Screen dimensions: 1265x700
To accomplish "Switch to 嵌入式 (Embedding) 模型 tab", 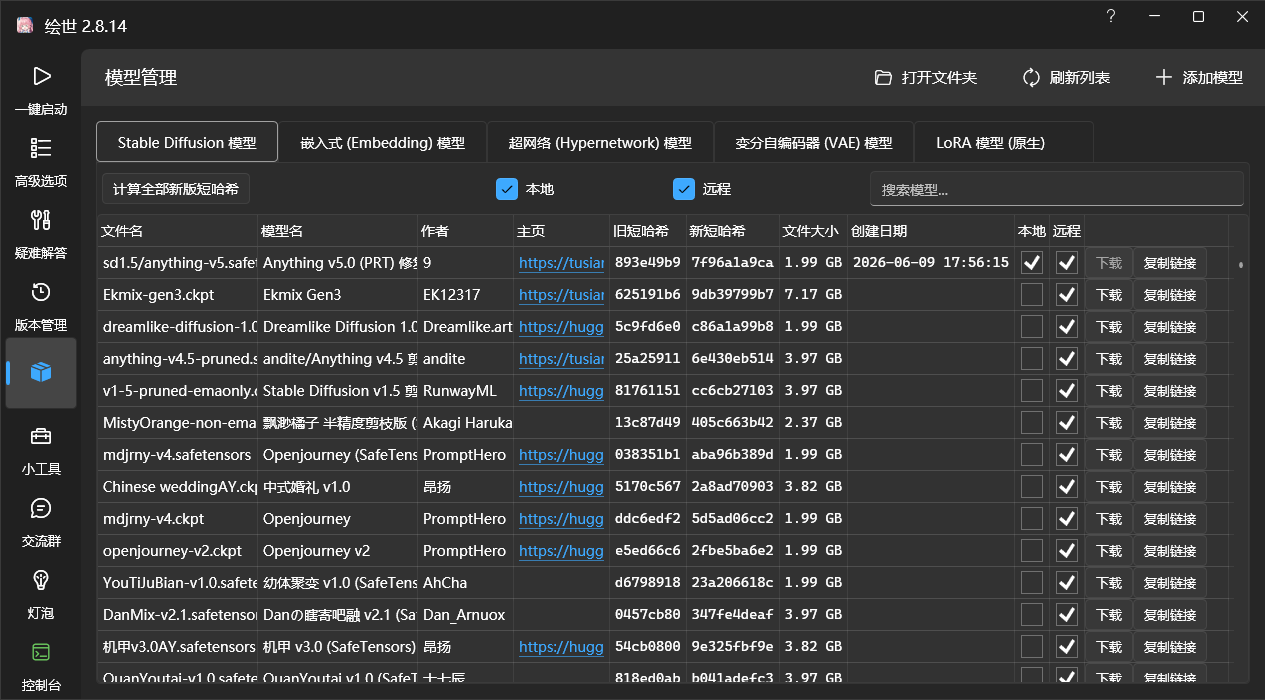I will [x=383, y=142].
